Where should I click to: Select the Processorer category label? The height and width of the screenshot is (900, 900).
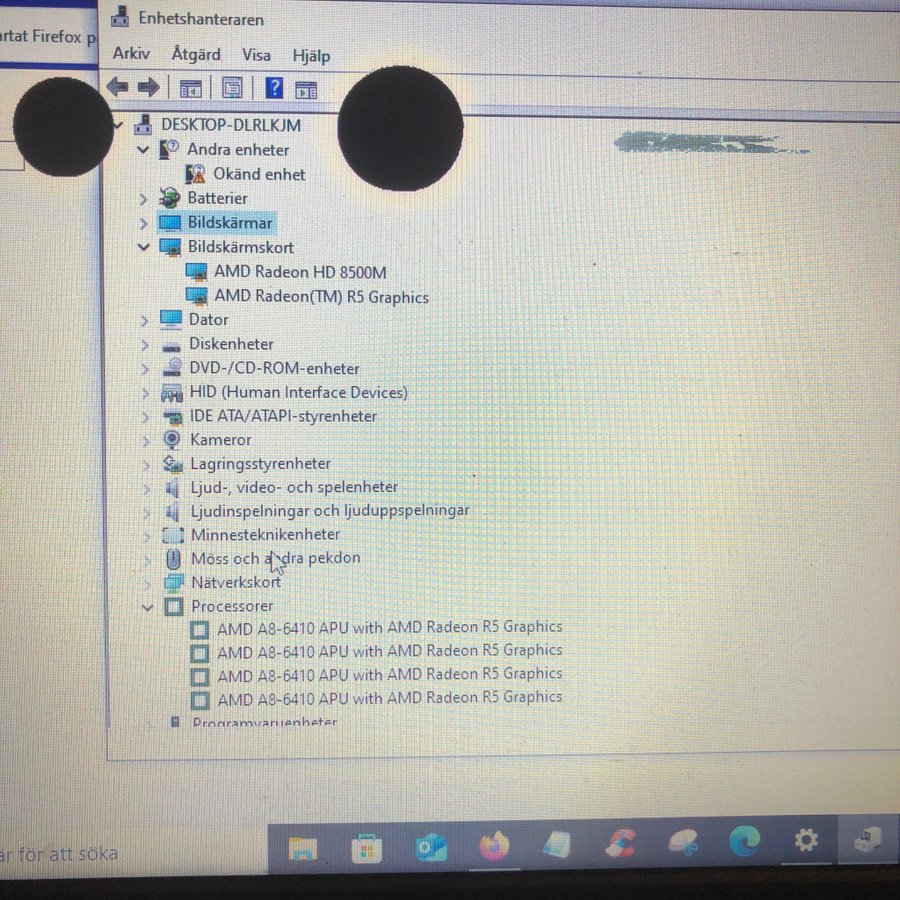(232, 606)
